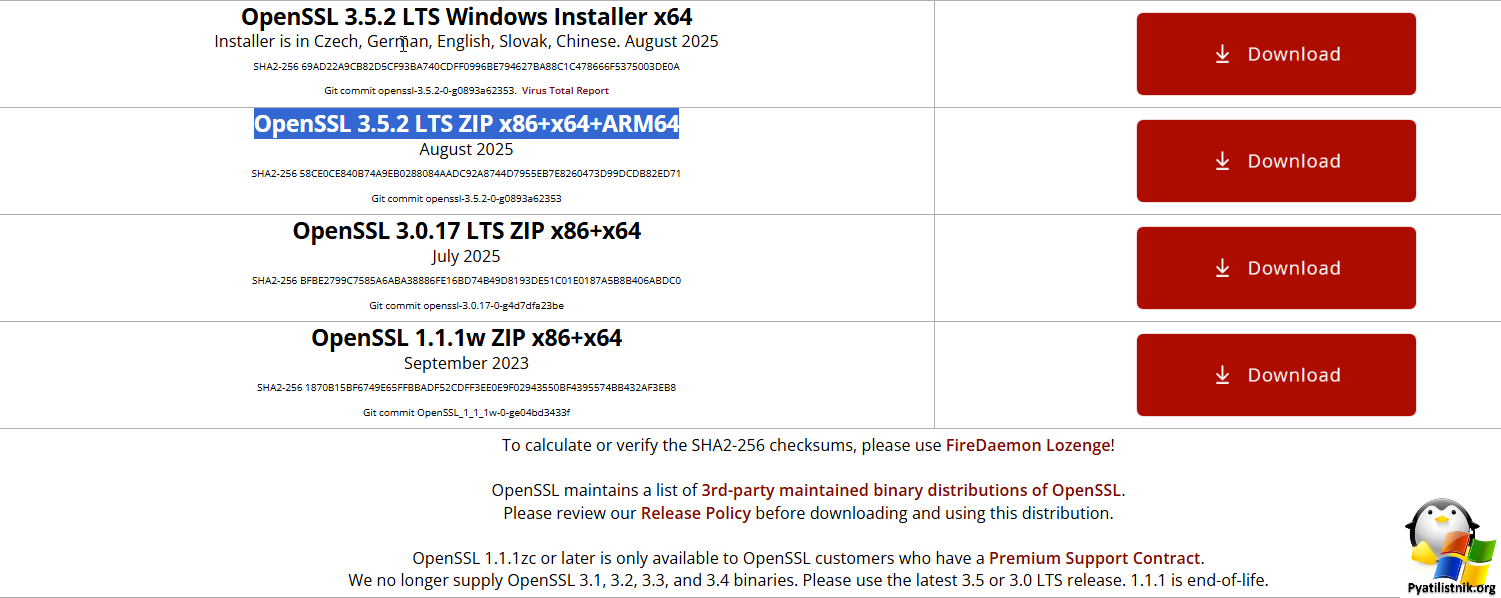Open the FireDaemon Lozenge link
Viewport: 1501px width, 598px height.
coord(1028,445)
